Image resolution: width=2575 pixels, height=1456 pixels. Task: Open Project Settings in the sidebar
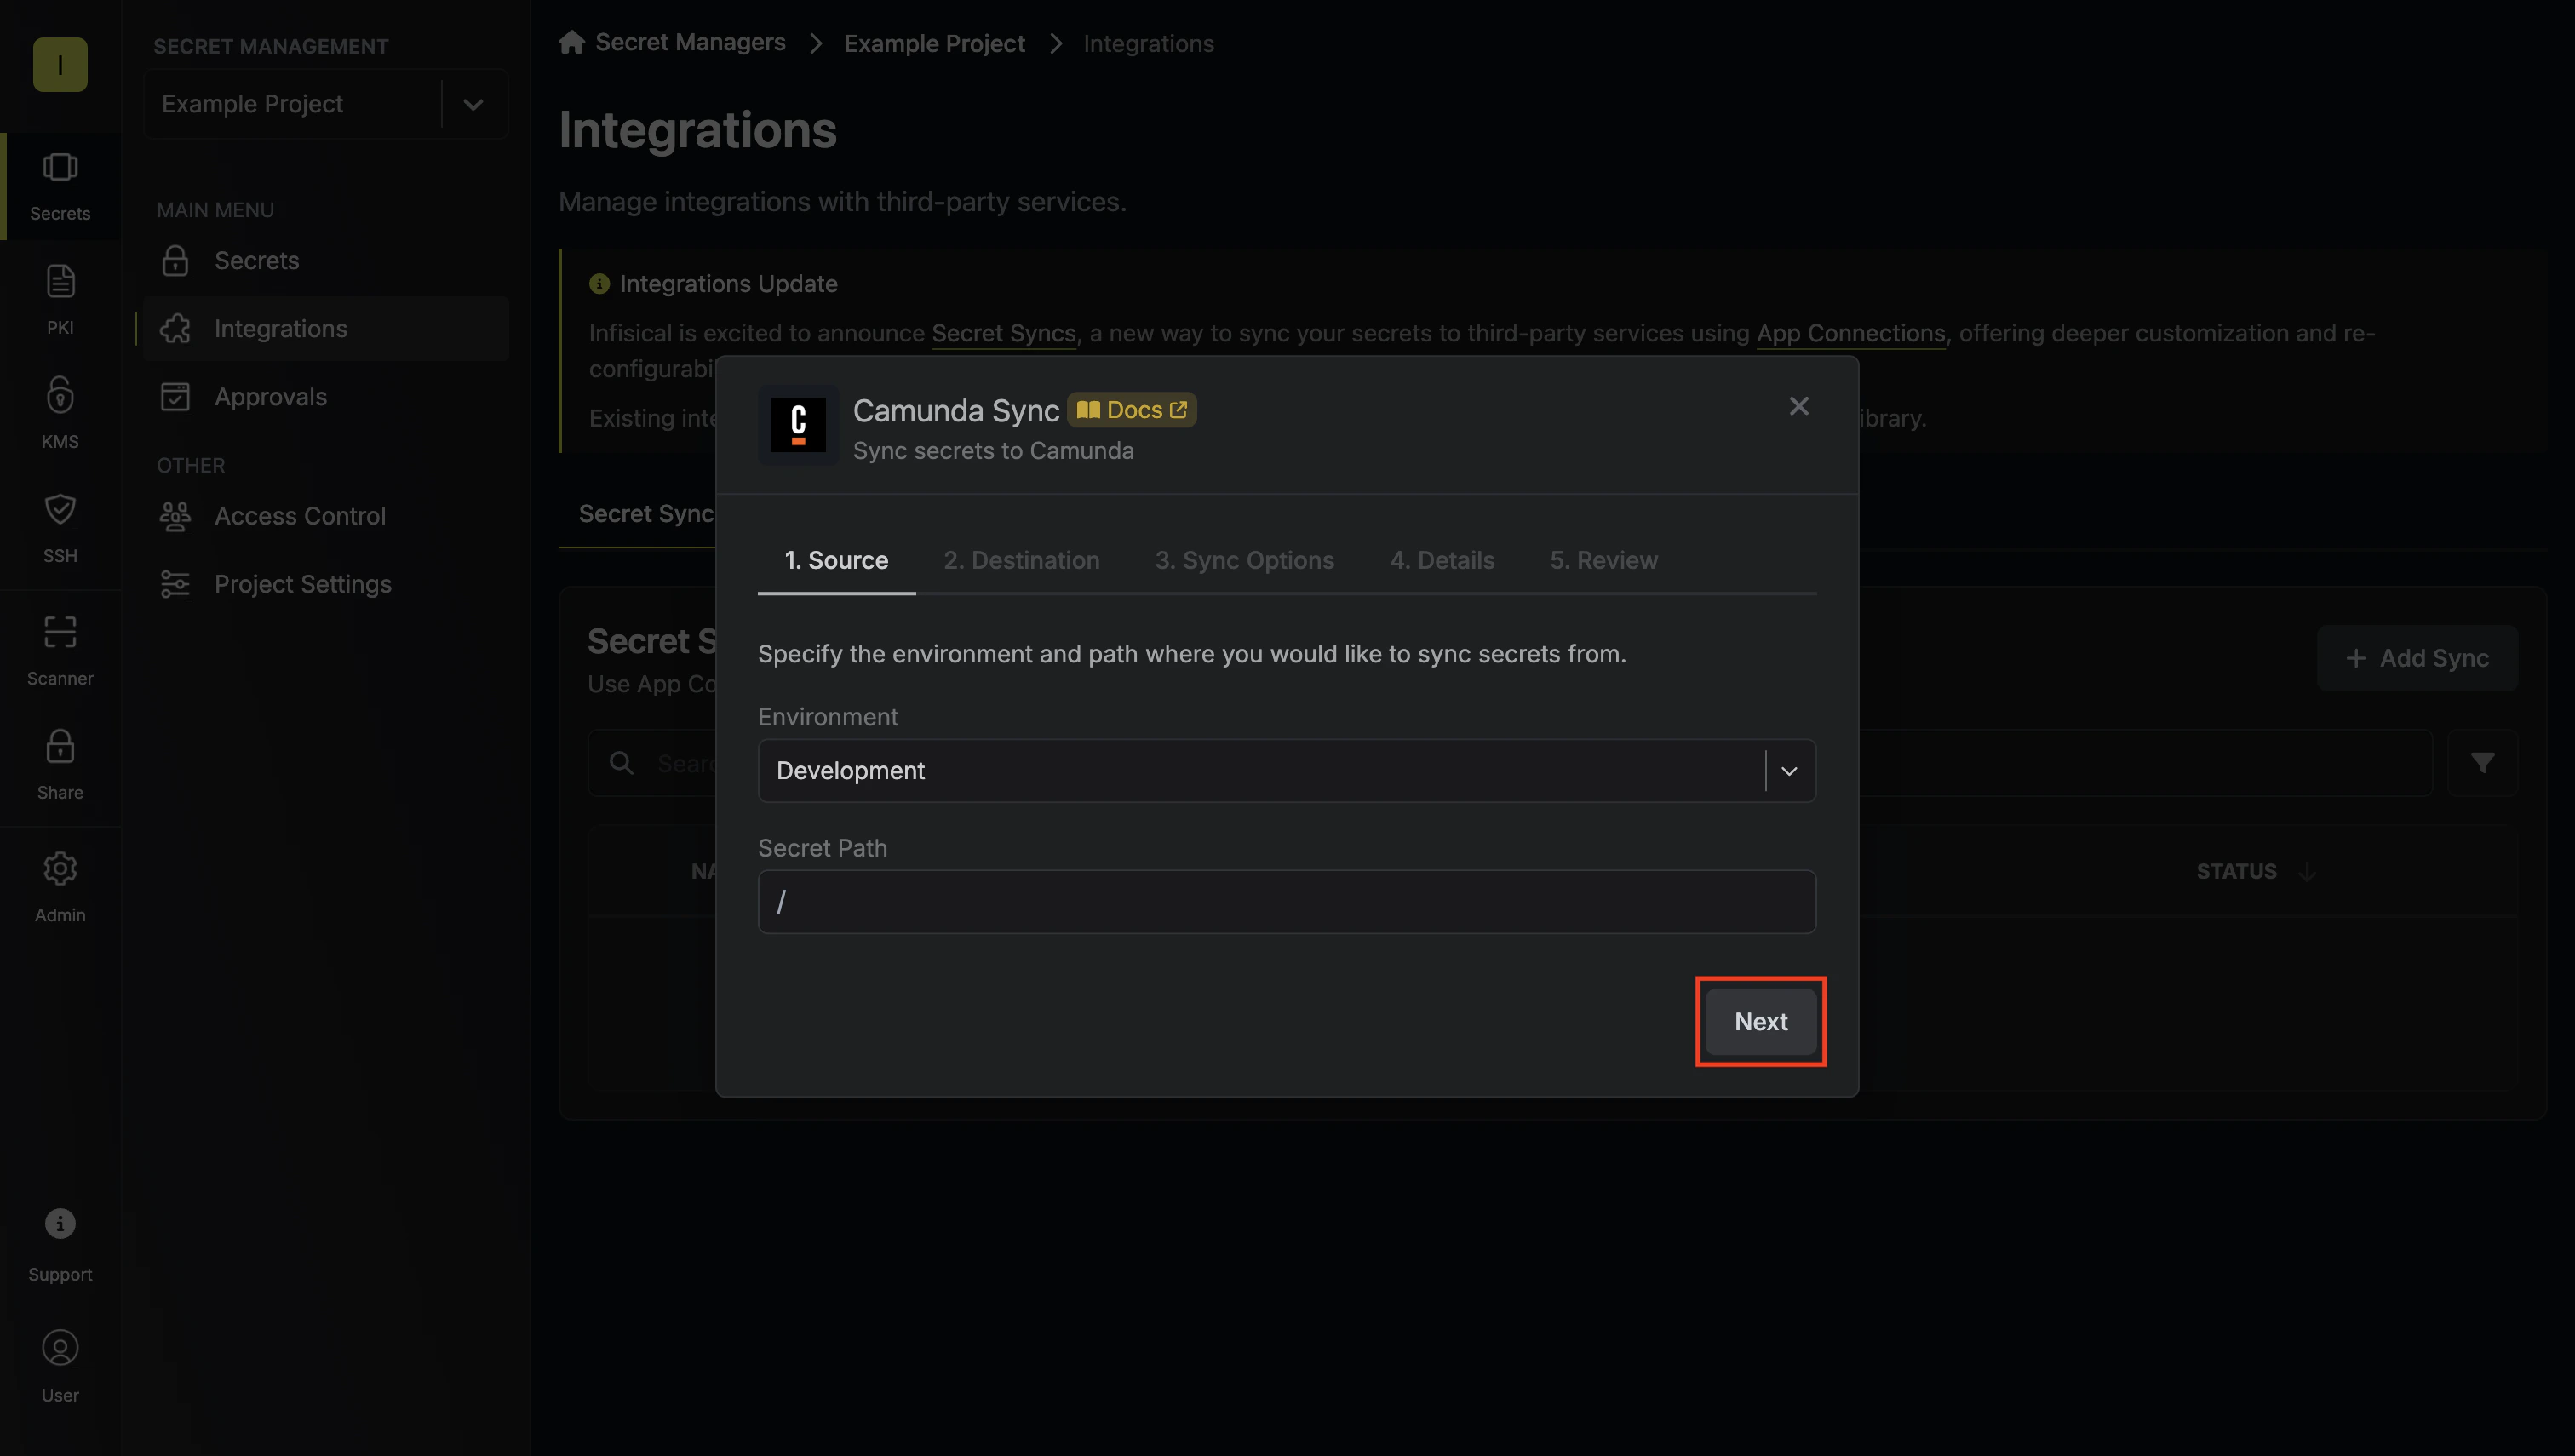tap(325, 584)
